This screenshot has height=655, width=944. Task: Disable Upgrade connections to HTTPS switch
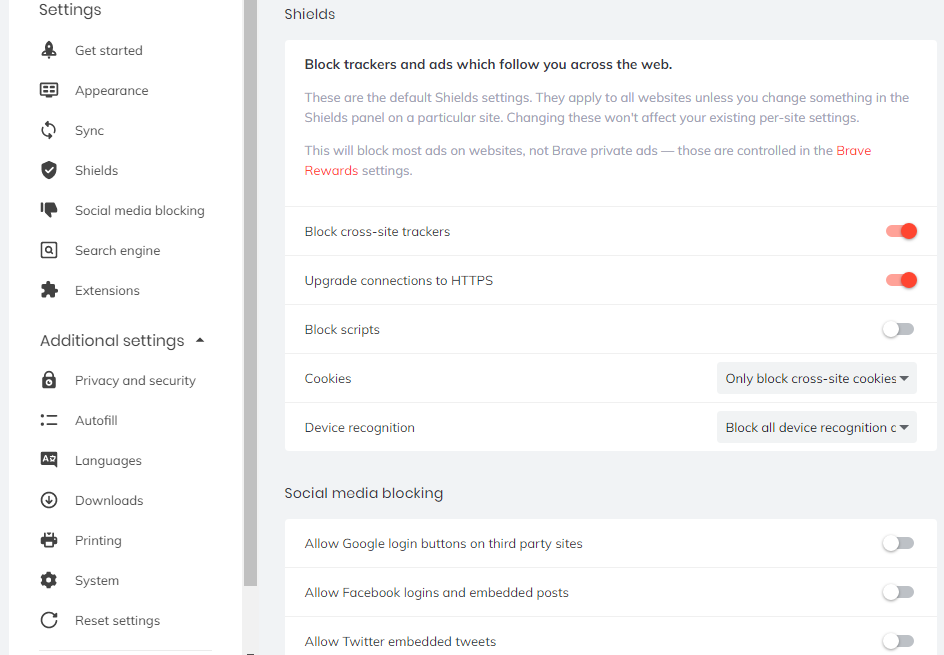[x=901, y=280]
